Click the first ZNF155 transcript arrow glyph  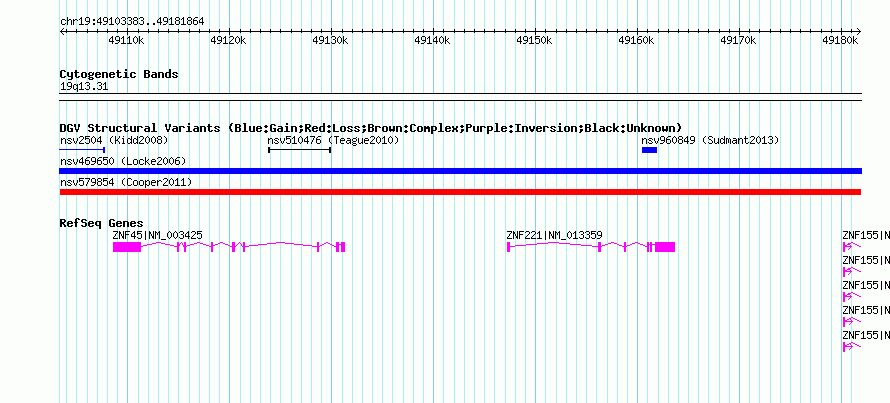pos(851,247)
